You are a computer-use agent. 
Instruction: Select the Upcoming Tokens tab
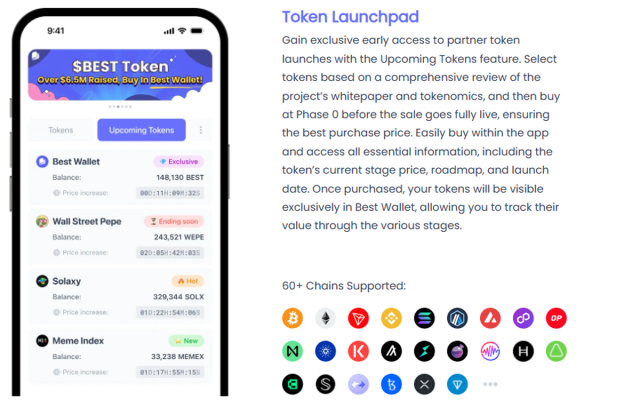tap(141, 130)
